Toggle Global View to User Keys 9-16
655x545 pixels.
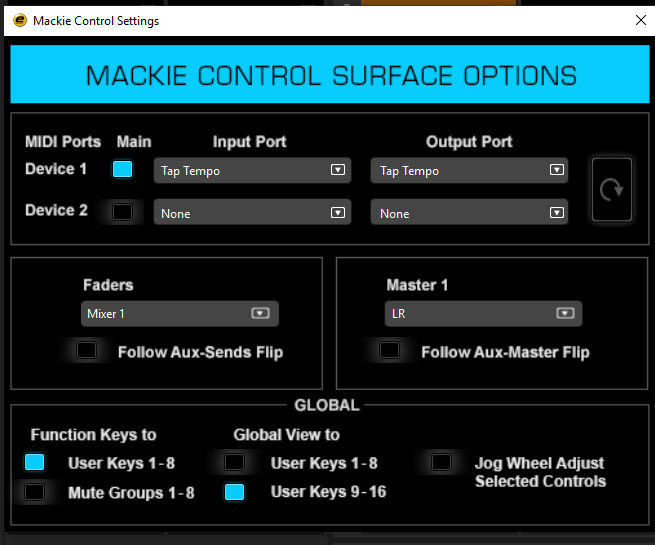click(234, 492)
